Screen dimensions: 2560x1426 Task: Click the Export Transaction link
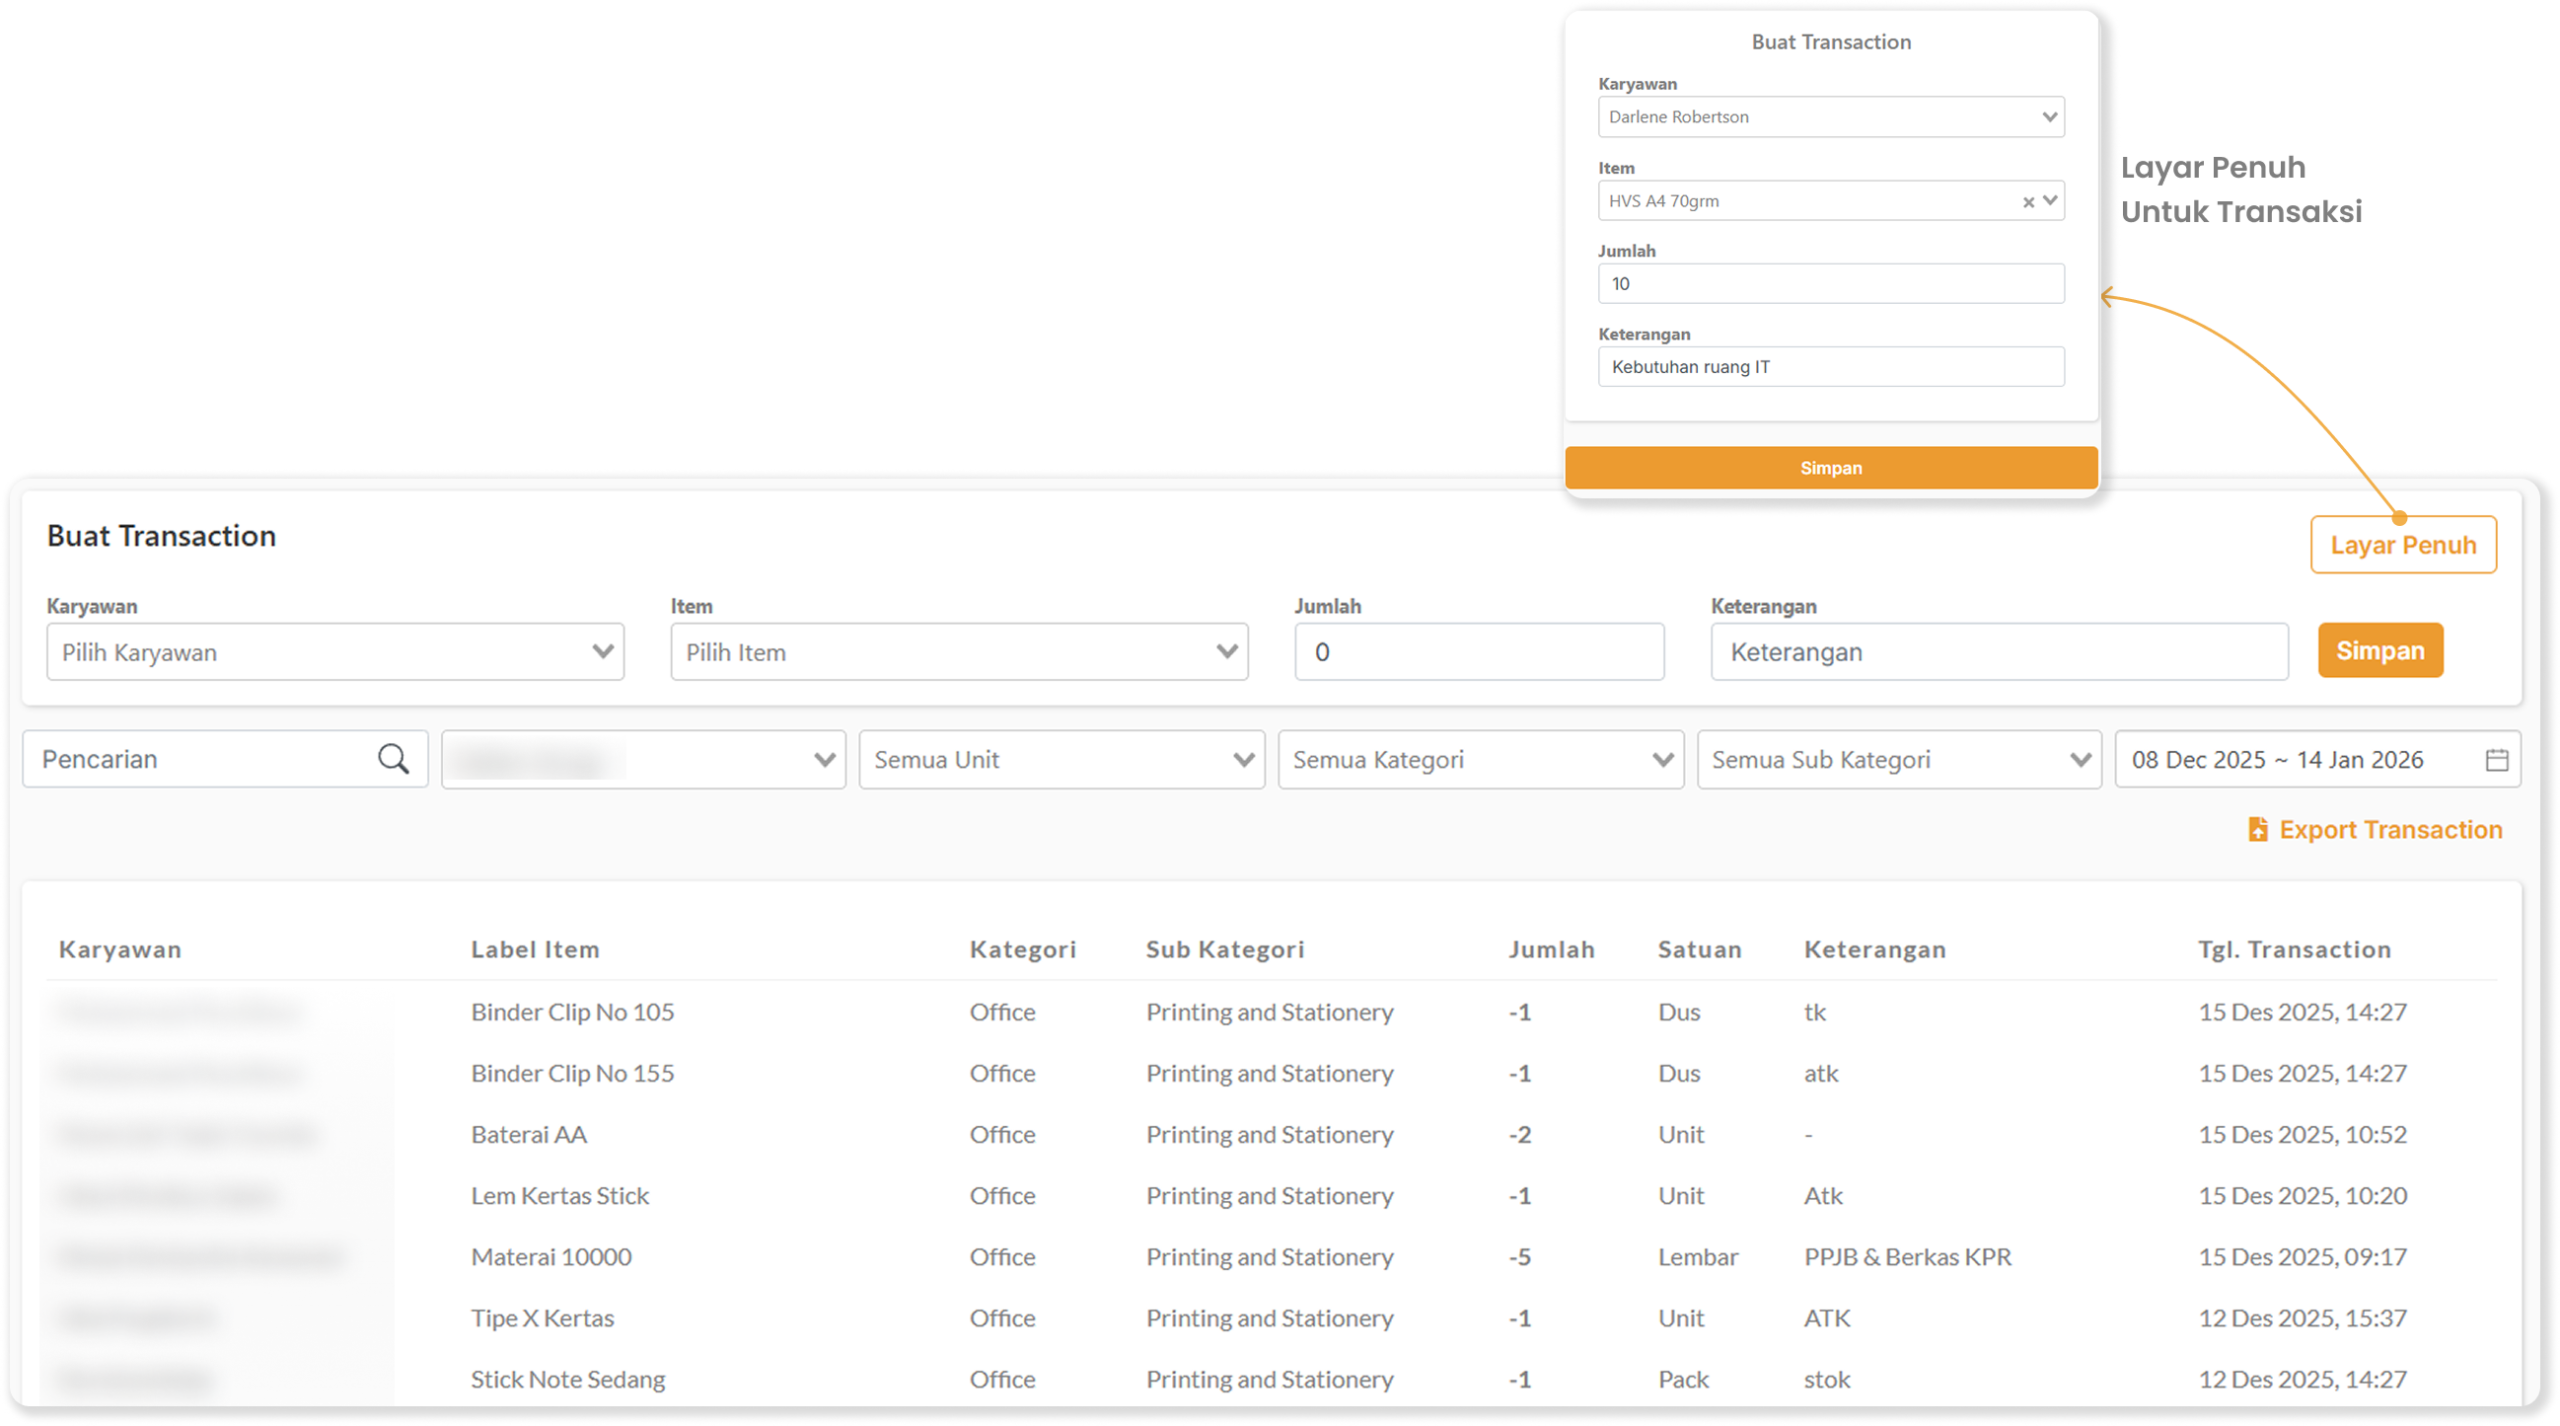[x=2390, y=830]
